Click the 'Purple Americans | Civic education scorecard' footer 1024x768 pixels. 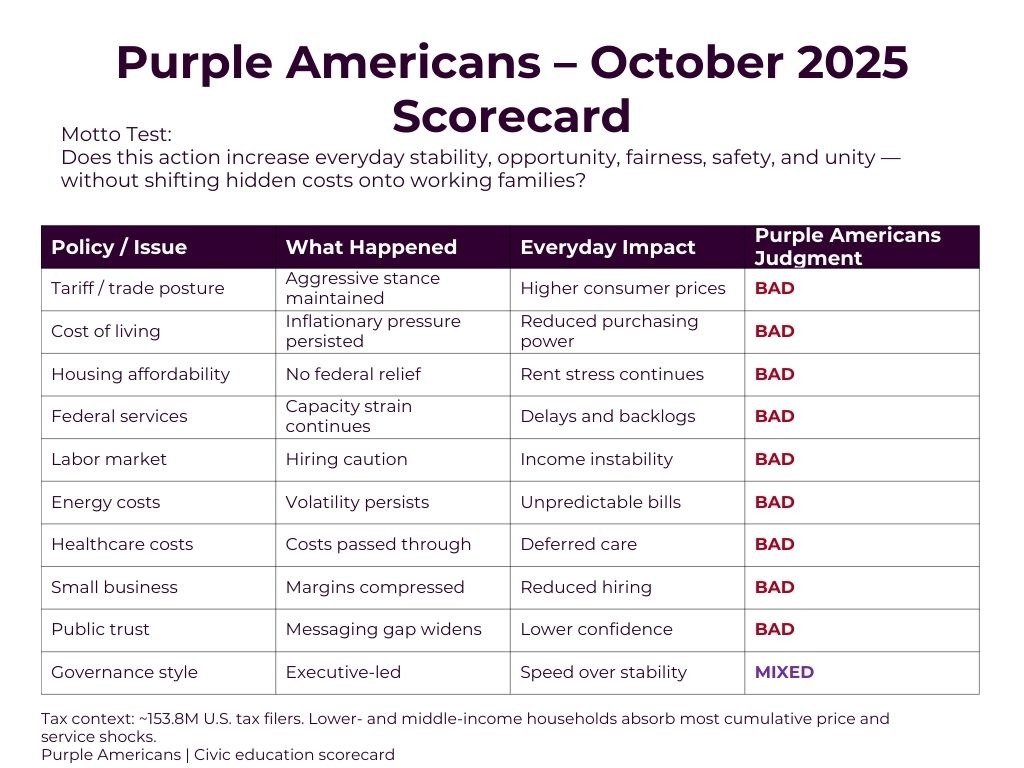point(218,755)
